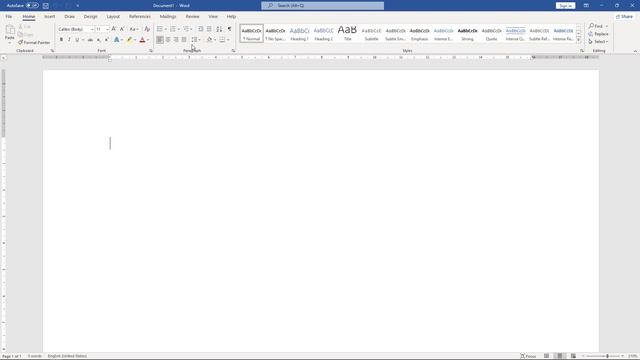The width and height of the screenshot is (640, 360).
Task: Increase font size with grow icon
Action: [x=114, y=29]
